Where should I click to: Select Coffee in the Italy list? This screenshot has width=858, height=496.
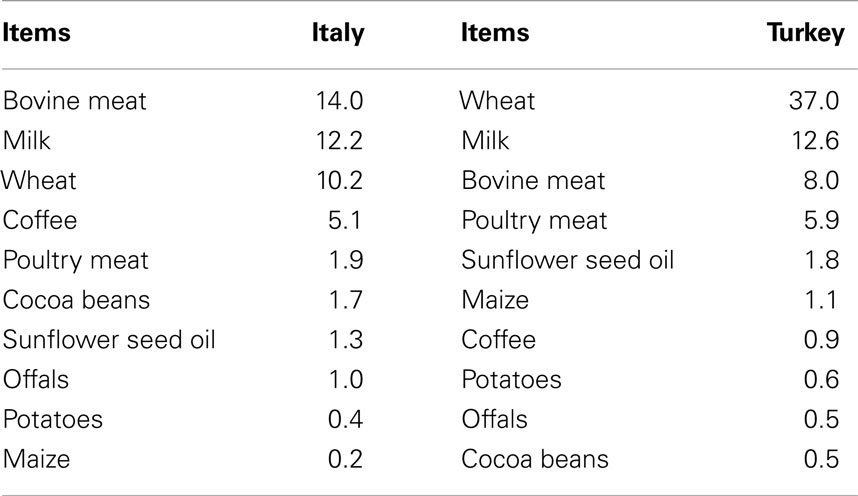(39, 220)
